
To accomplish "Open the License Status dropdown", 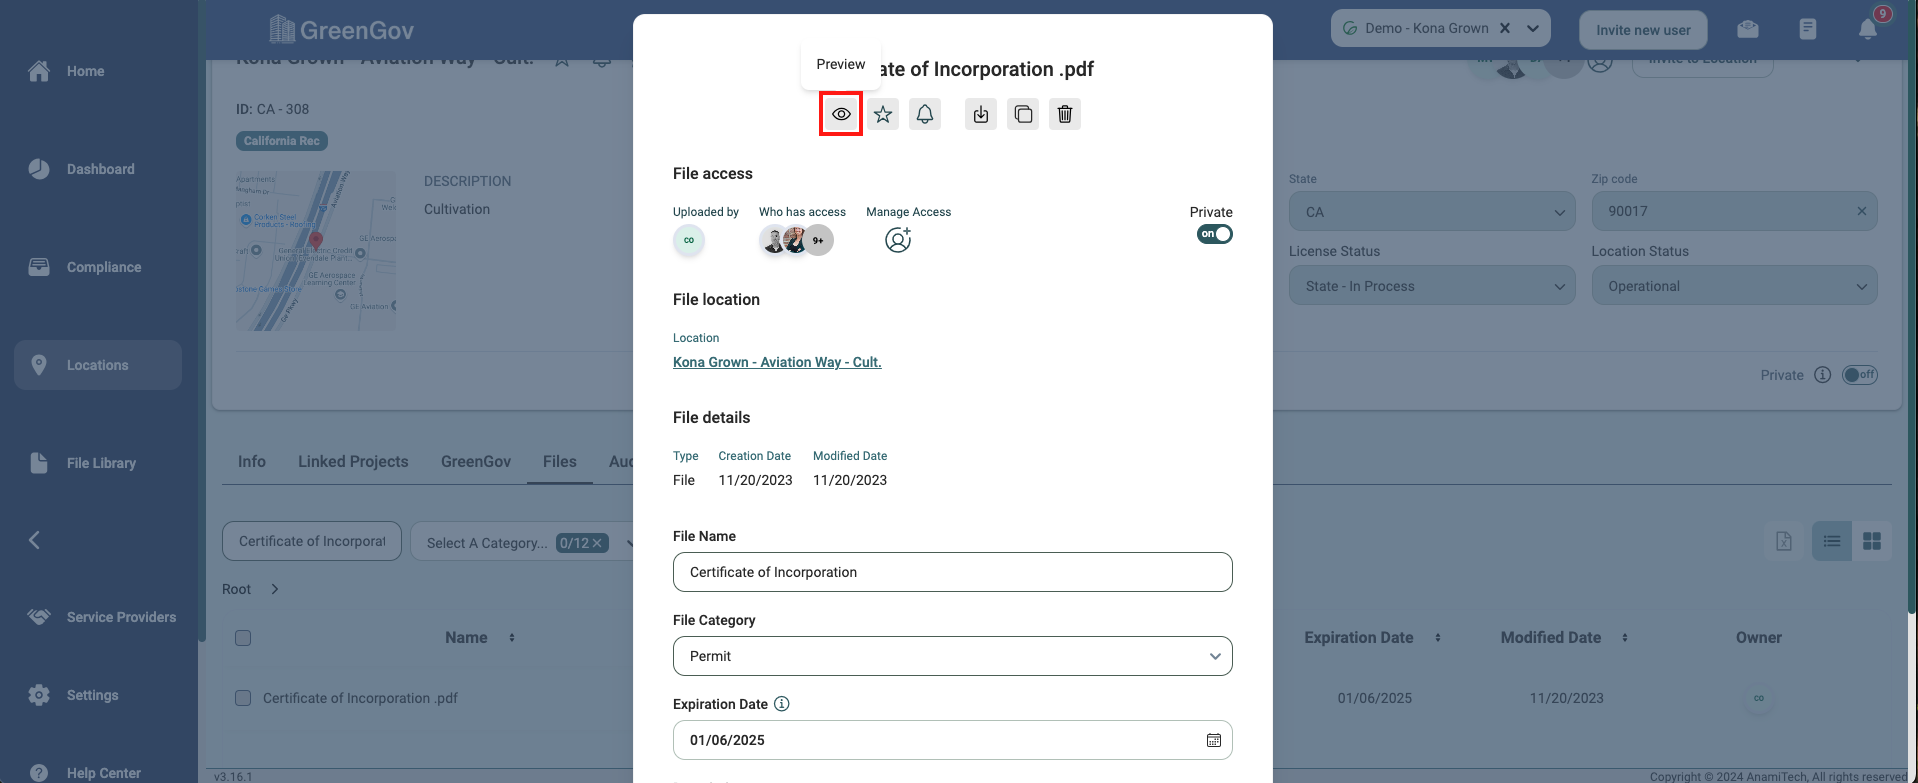I will click(x=1432, y=286).
